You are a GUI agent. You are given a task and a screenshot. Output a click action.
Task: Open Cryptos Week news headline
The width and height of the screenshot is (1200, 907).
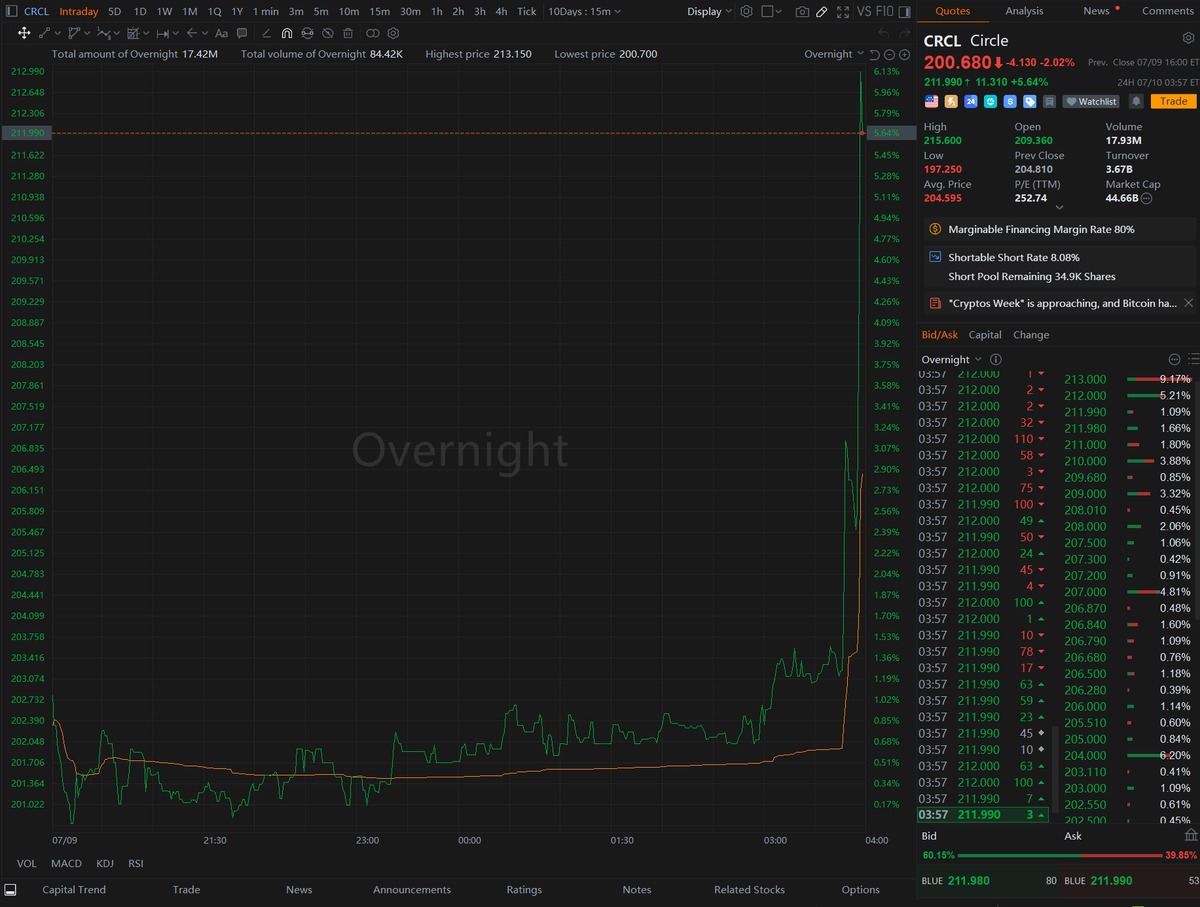point(1062,303)
